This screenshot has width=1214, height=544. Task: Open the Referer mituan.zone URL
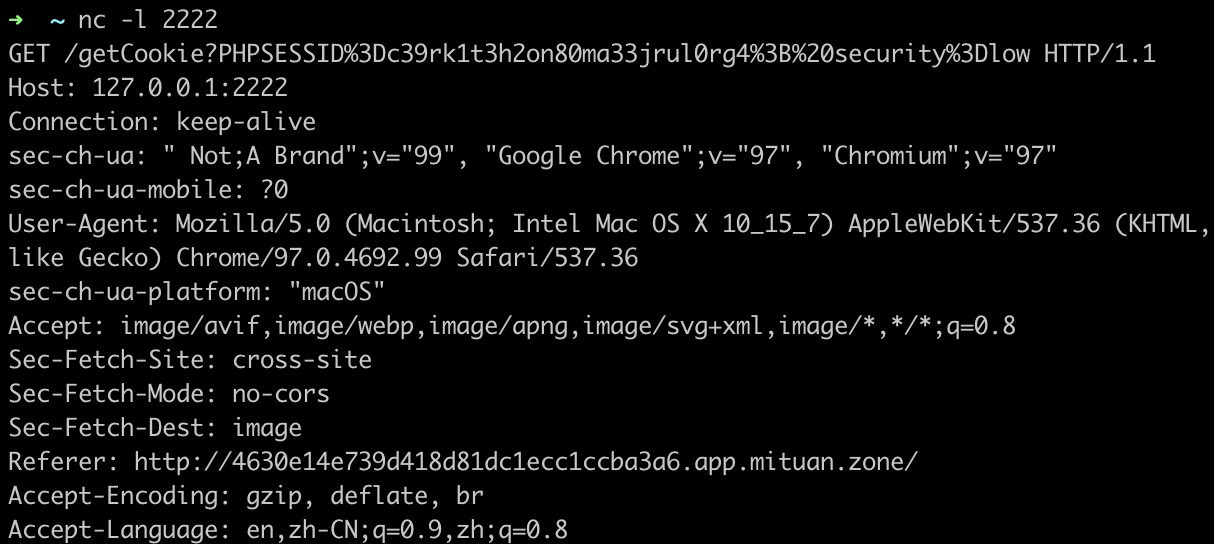(526, 462)
